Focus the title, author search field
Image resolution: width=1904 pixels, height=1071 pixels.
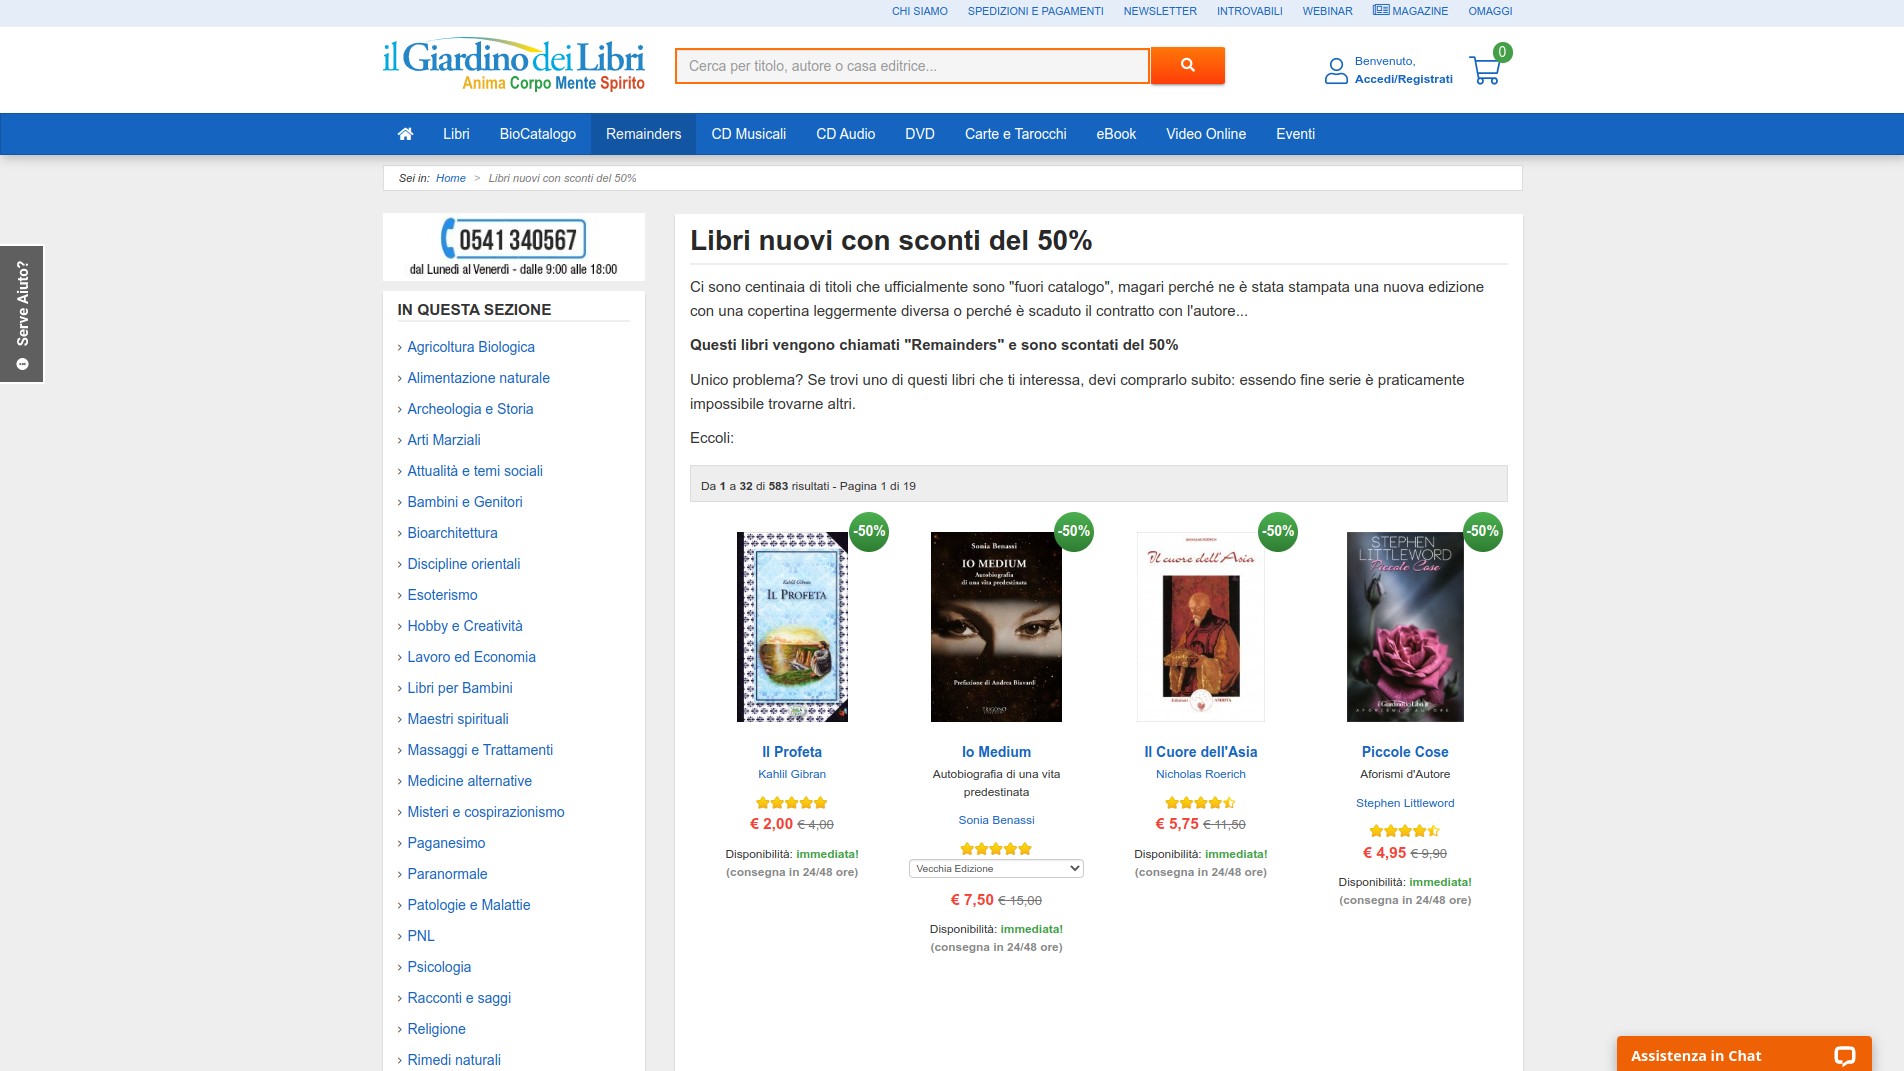(912, 66)
